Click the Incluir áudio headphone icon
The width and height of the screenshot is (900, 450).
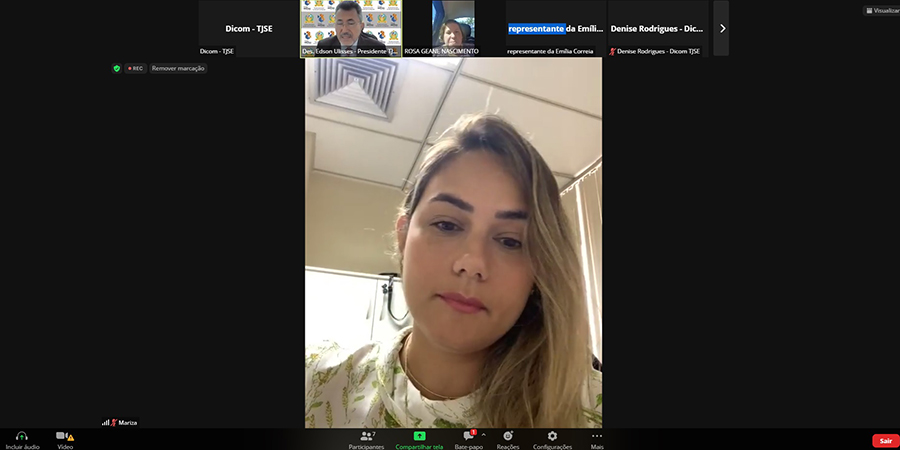pyautogui.click(x=21, y=436)
